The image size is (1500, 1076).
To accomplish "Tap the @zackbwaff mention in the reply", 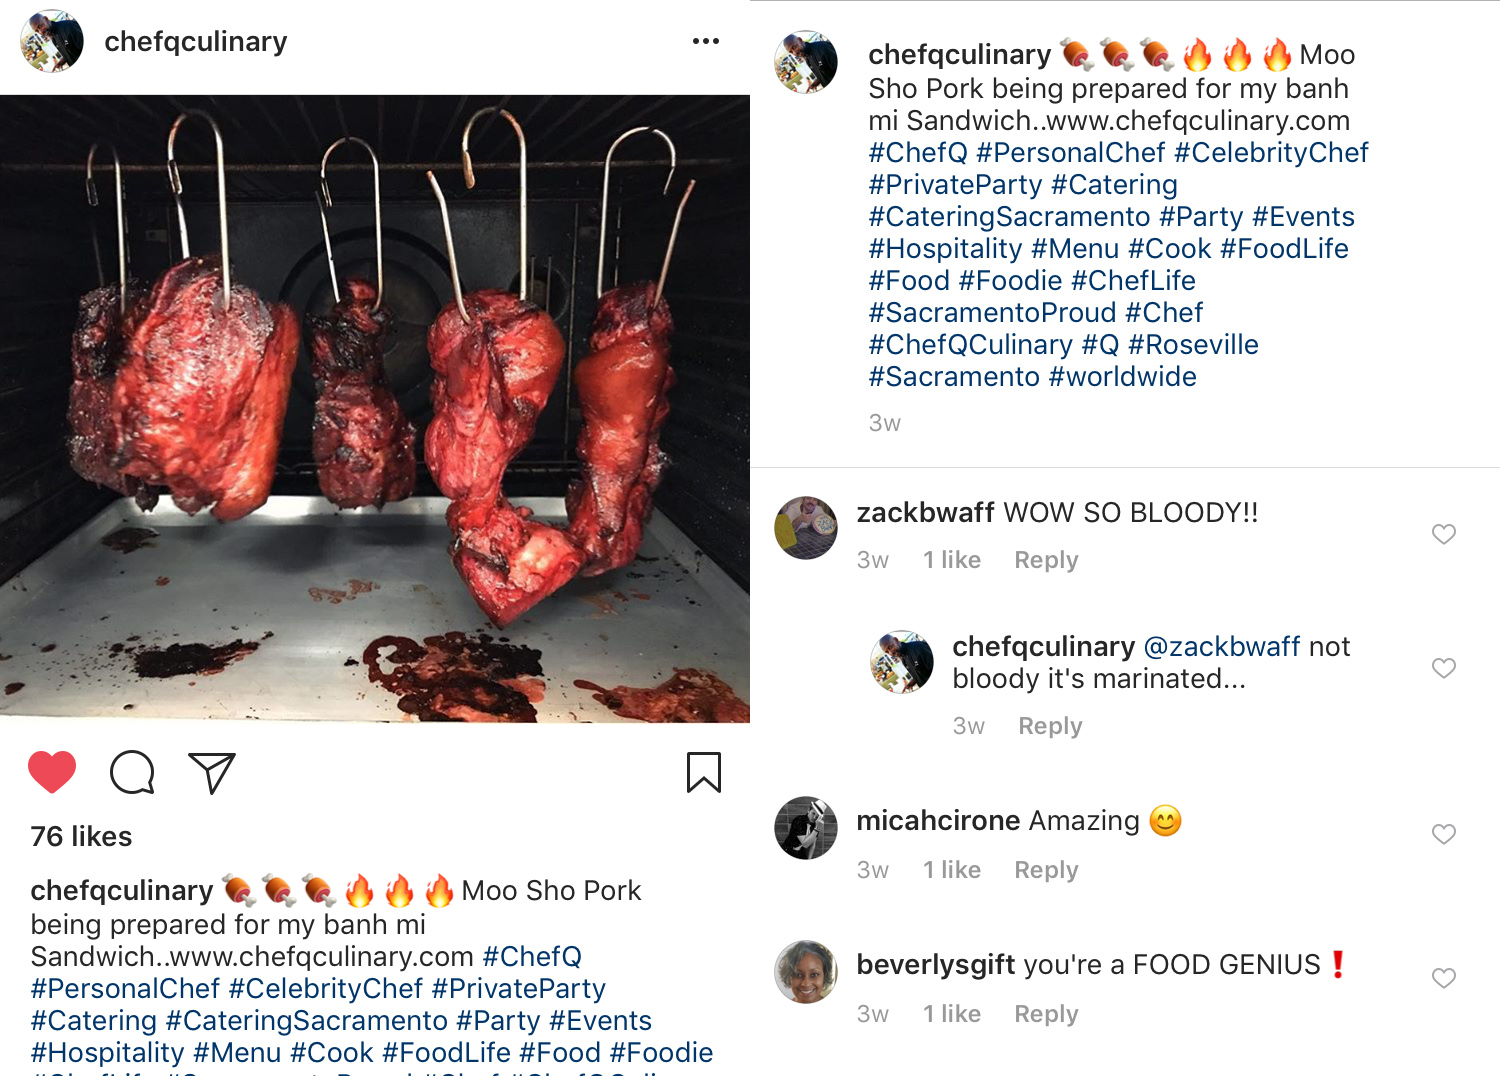I will (x=1221, y=647).
